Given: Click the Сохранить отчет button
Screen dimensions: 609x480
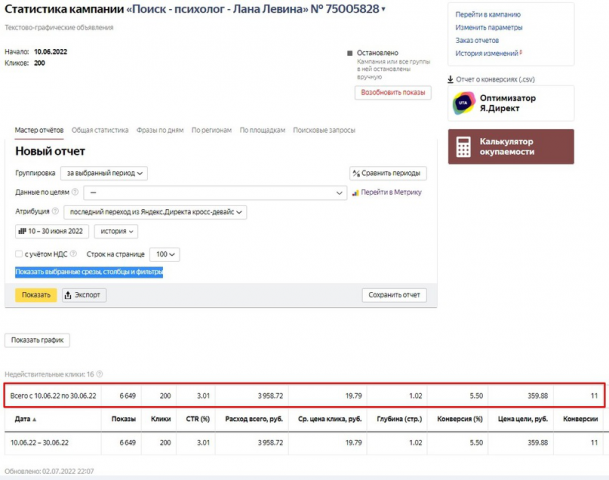Looking at the screenshot, I should pyautogui.click(x=394, y=295).
